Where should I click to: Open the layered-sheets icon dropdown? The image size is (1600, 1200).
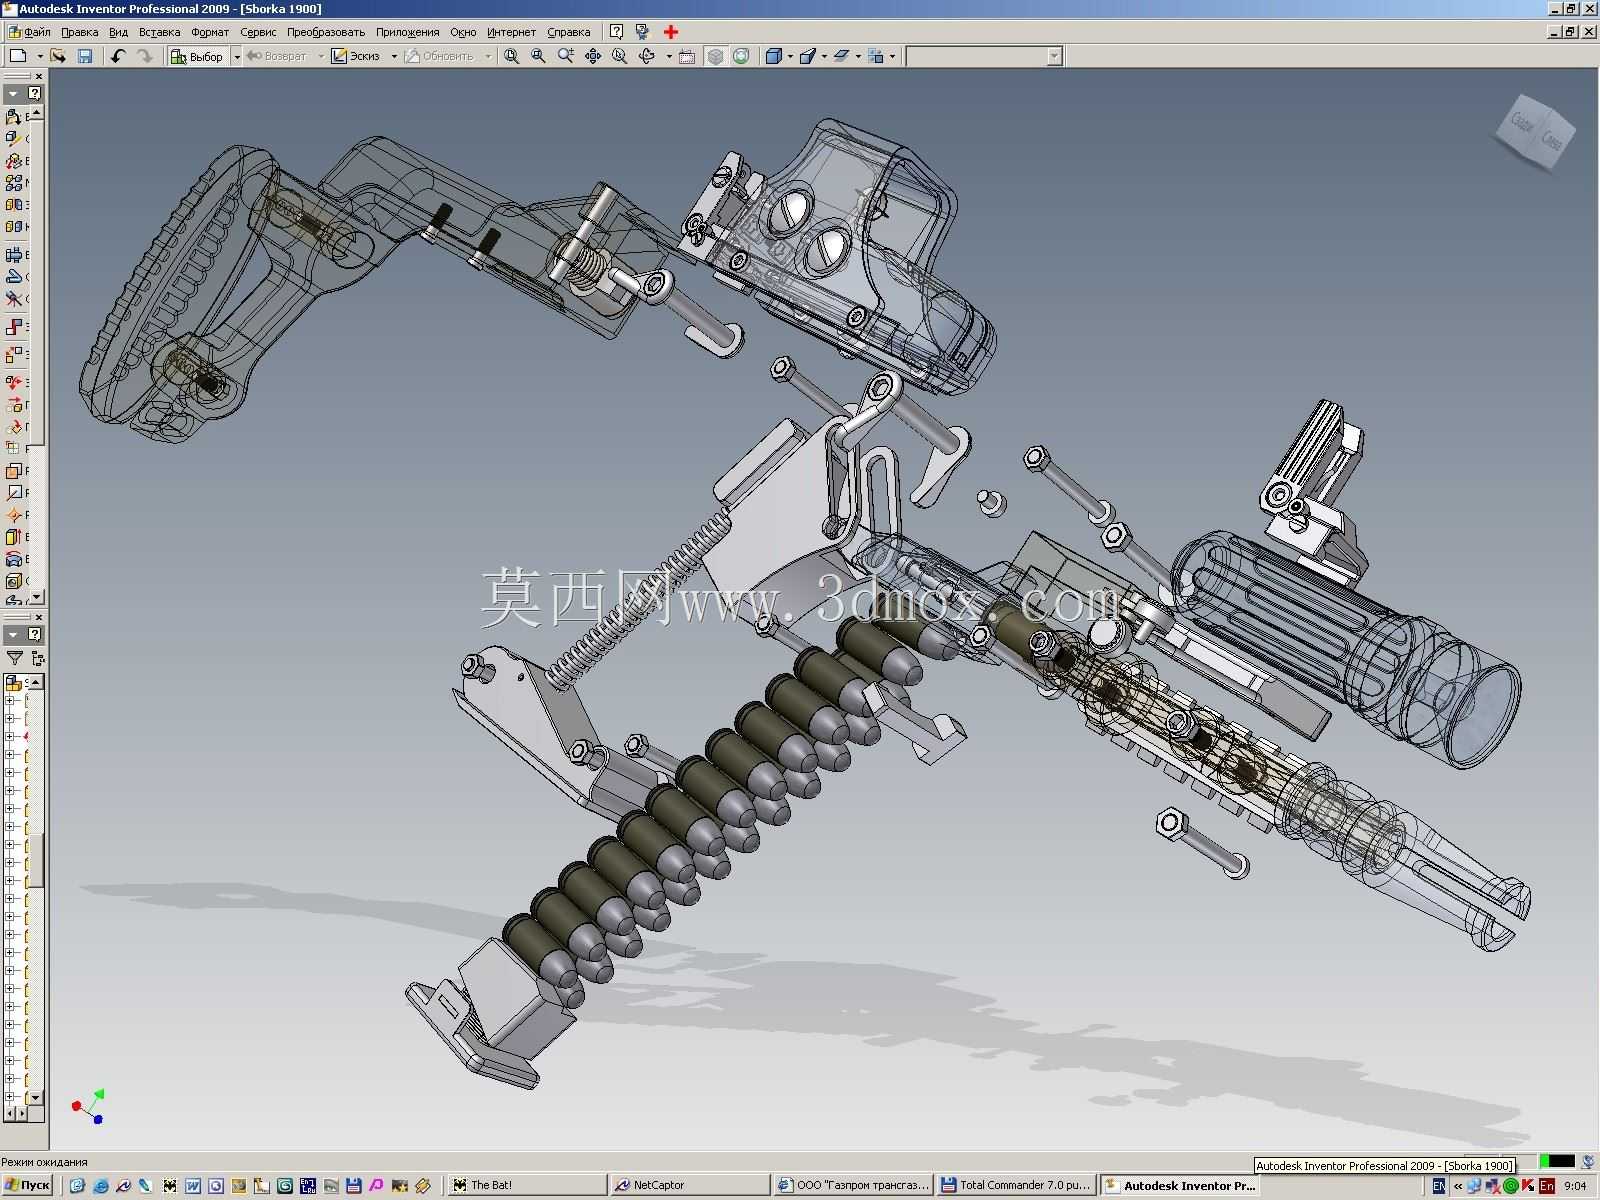tap(858, 56)
